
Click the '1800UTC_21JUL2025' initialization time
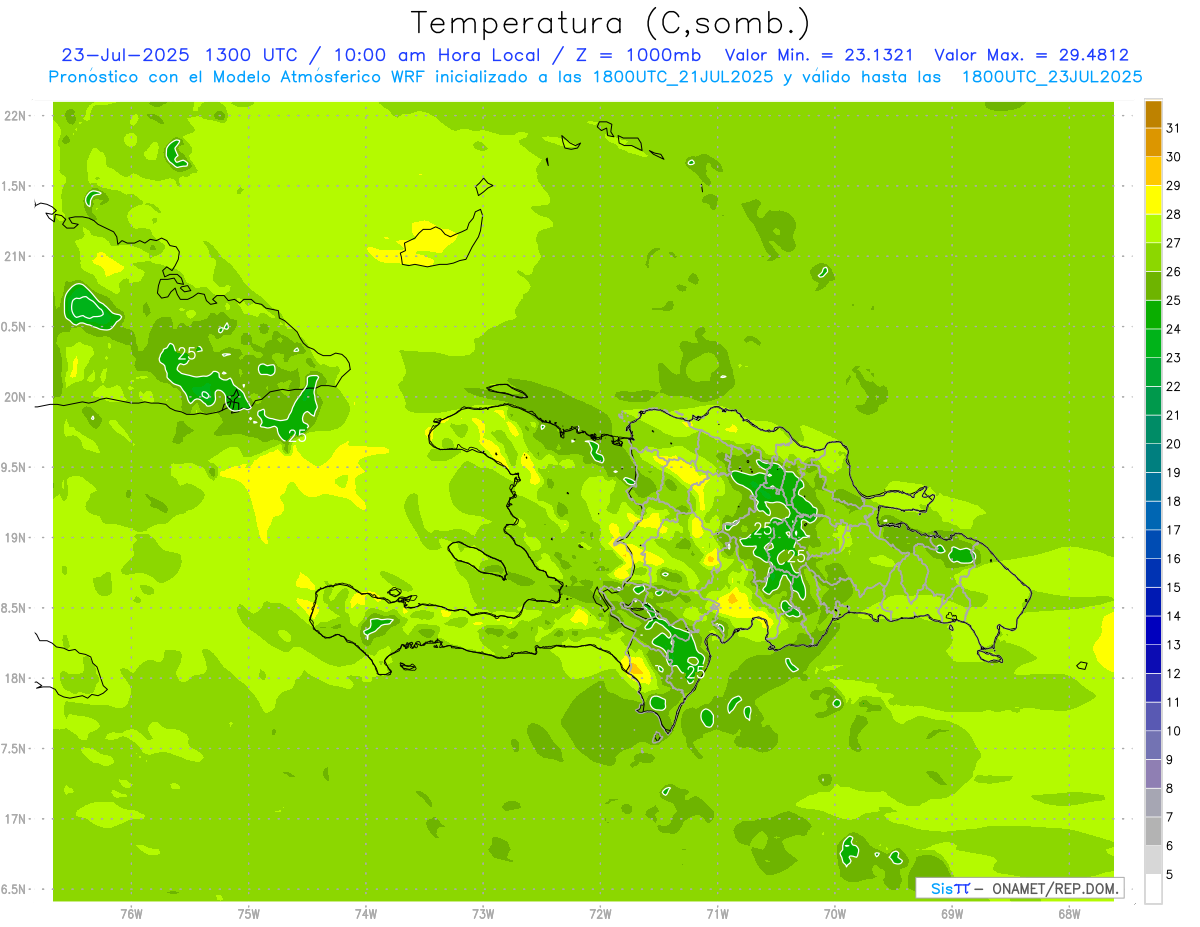tap(680, 76)
